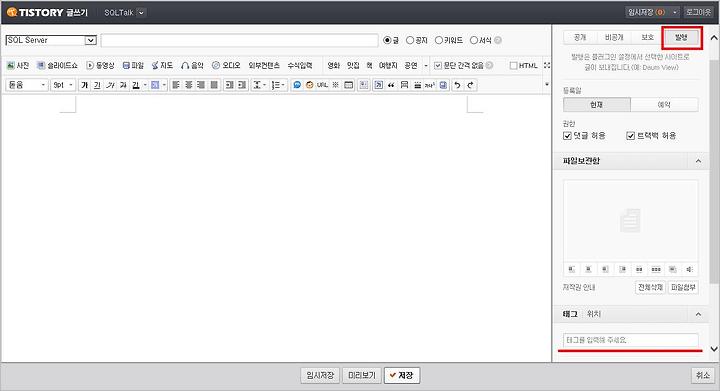This screenshot has height=391, width=720.
Task: Choose the 발행 publish option
Action: 681,38
